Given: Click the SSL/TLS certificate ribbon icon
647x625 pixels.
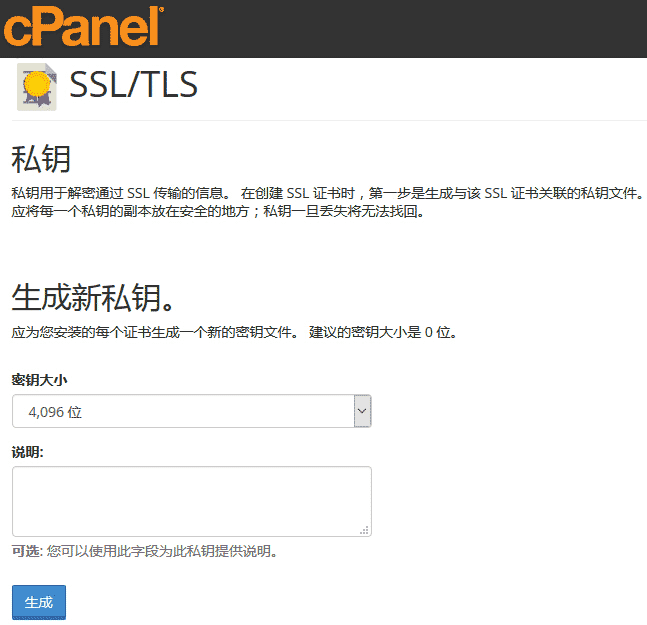Looking at the screenshot, I should tap(37, 87).
